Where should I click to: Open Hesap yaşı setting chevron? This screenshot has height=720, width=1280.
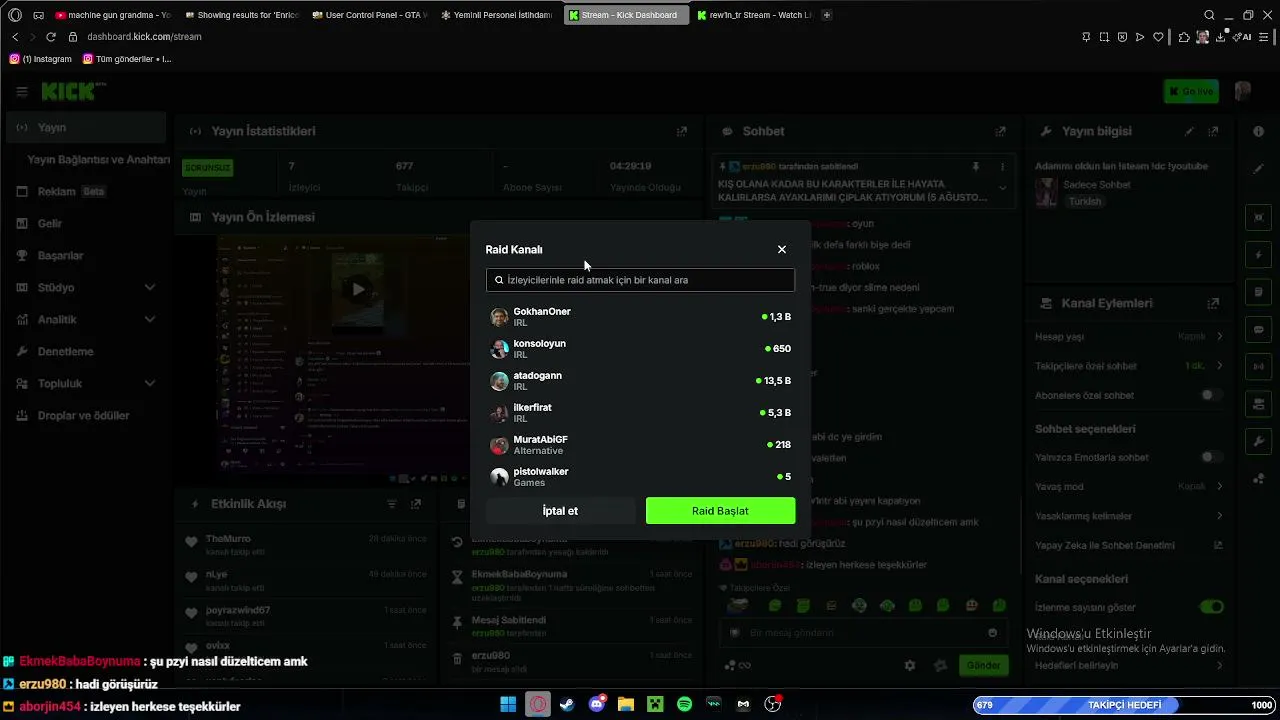pyautogui.click(x=1219, y=337)
